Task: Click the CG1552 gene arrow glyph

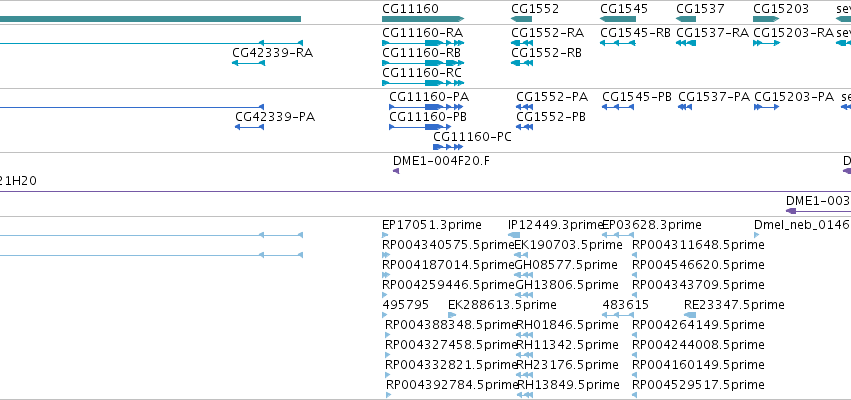Action: pos(522,19)
